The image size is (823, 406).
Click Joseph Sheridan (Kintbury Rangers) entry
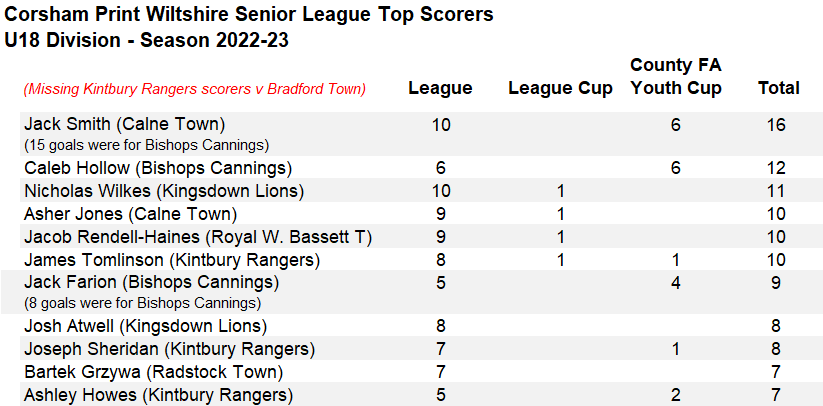169,349
